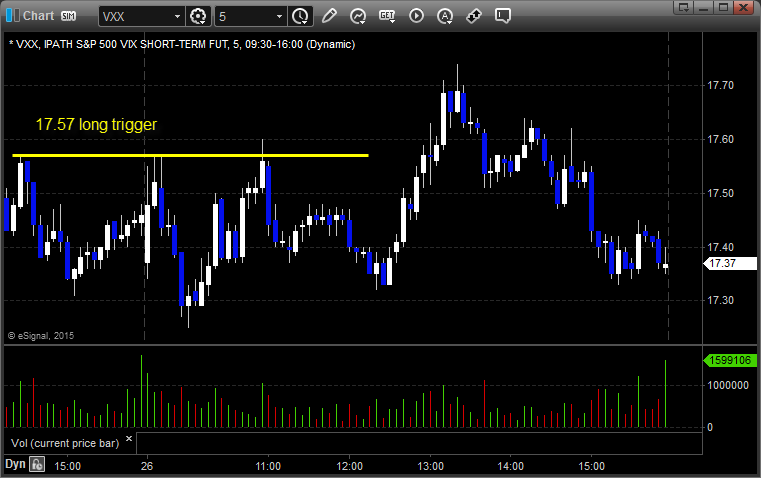Click the green volume marker 1599106
Screen dimensions: 761x478
(x=730, y=361)
